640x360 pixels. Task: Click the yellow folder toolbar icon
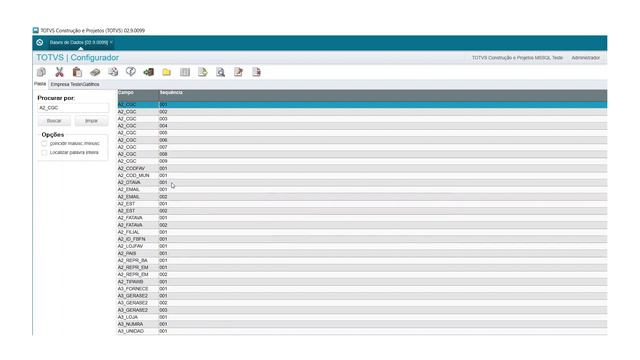167,72
